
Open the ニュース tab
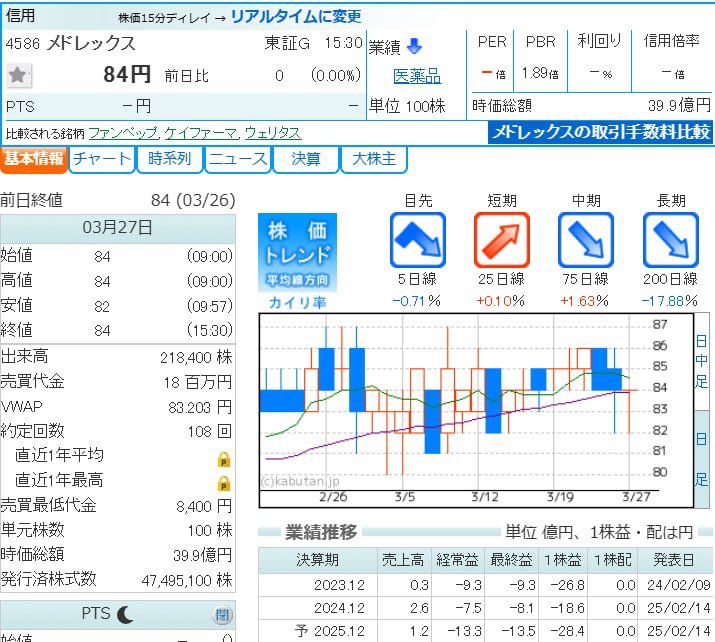[238, 159]
